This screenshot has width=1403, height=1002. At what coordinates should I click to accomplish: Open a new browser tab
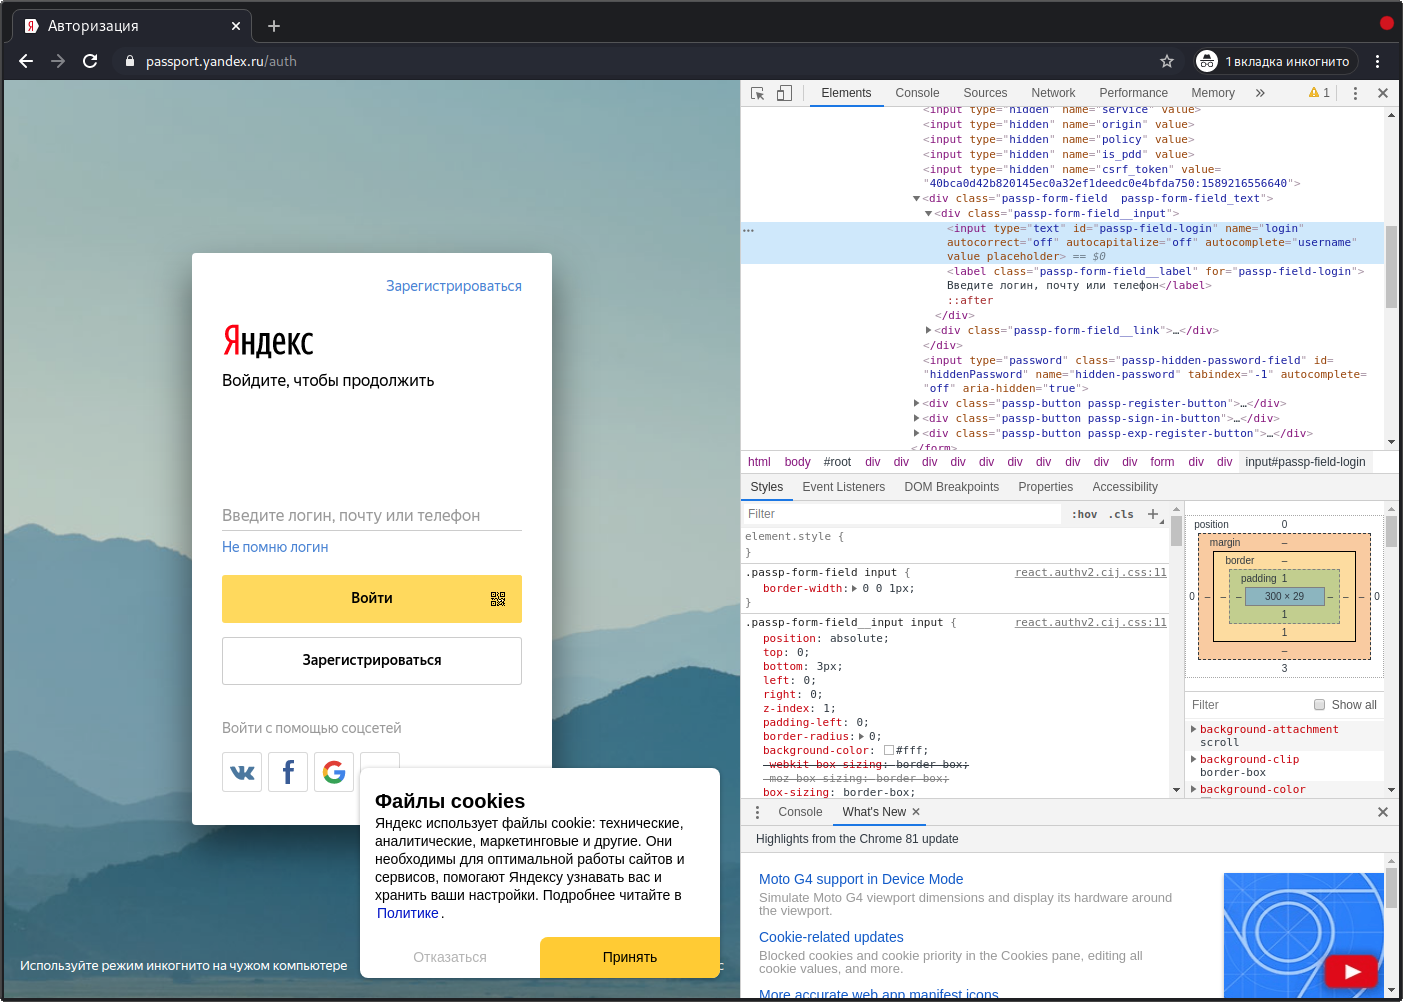[274, 26]
